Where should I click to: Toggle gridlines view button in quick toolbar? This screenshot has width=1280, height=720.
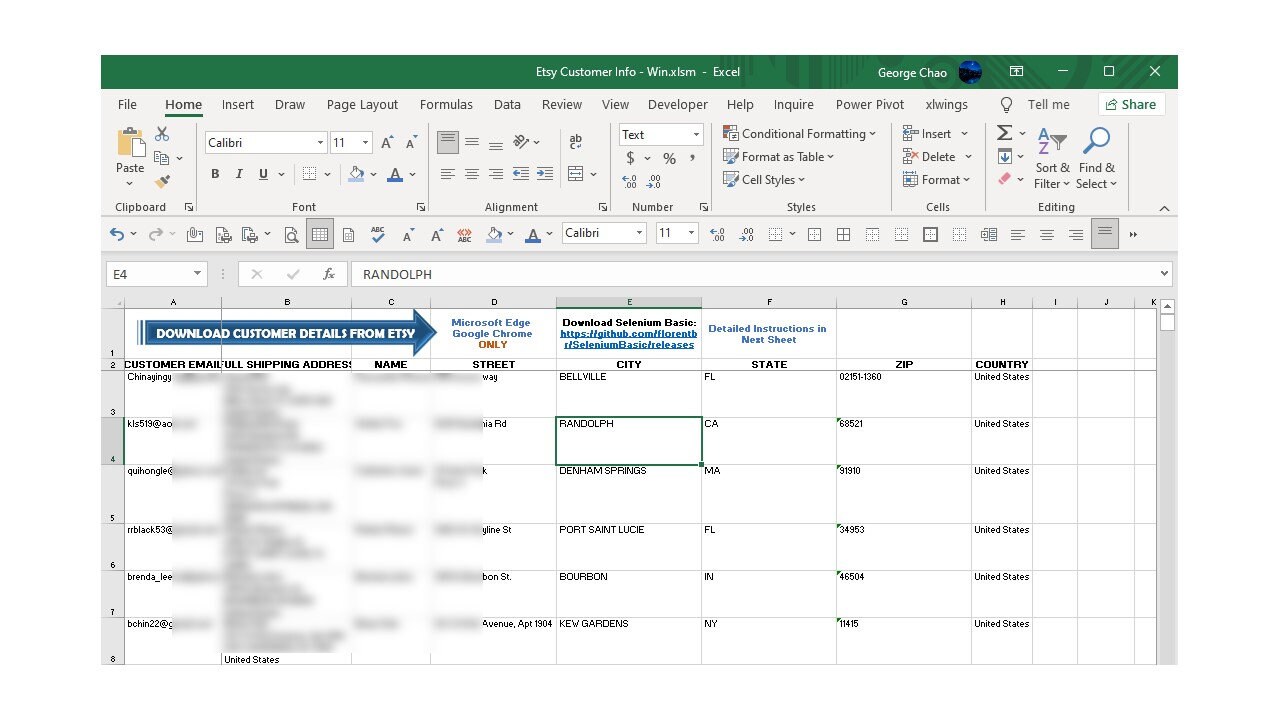[x=320, y=235]
